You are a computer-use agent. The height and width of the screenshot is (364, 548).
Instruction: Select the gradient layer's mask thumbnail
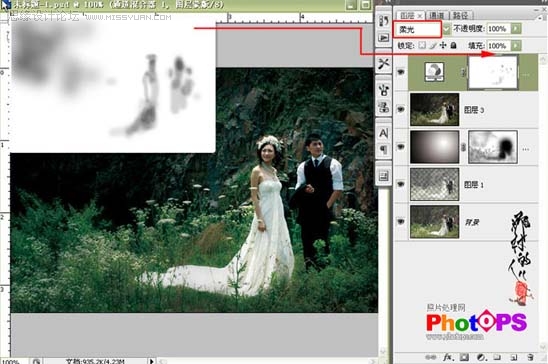click(x=493, y=147)
